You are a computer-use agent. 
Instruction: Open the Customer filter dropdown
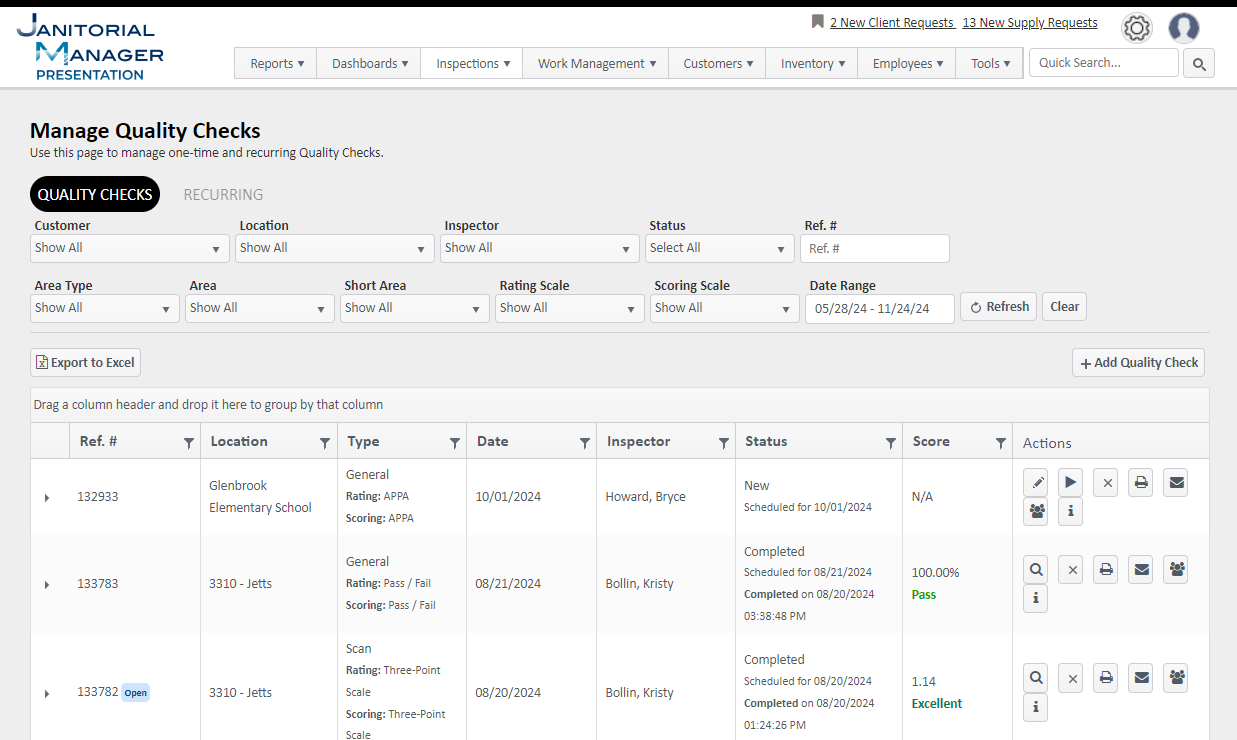[x=131, y=249]
